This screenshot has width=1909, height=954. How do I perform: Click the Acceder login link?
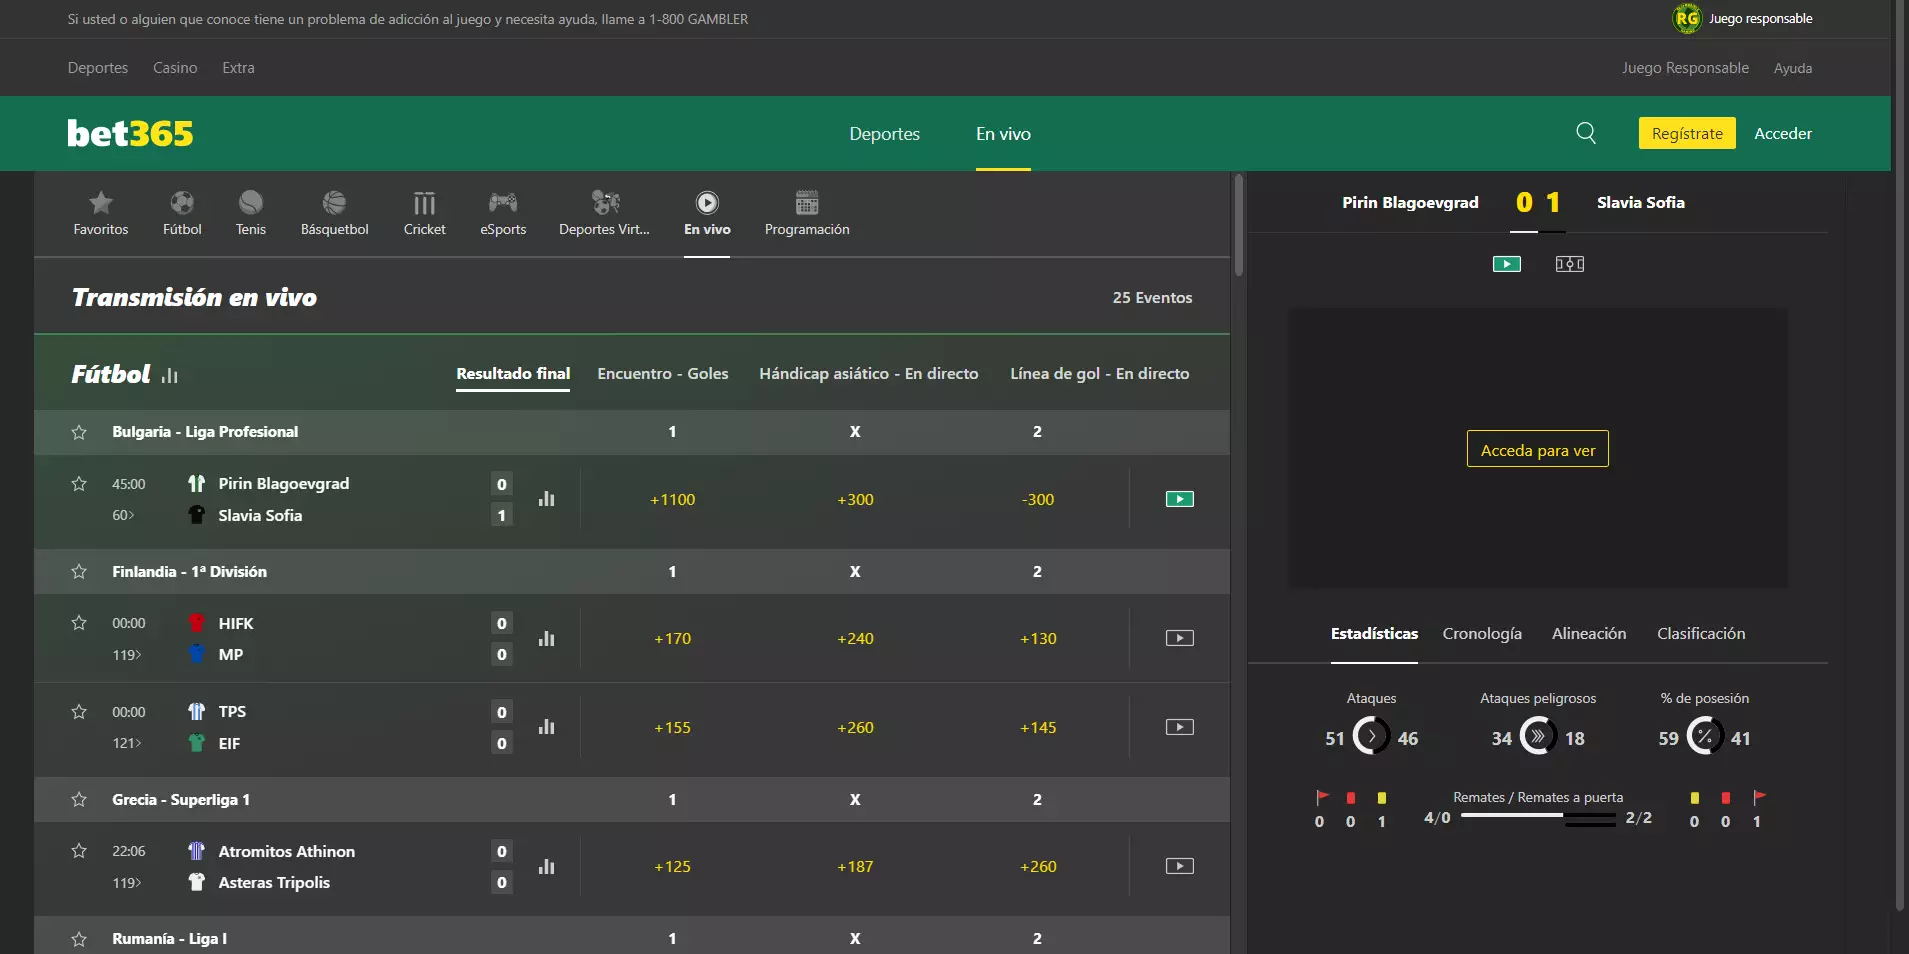[x=1783, y=133]
